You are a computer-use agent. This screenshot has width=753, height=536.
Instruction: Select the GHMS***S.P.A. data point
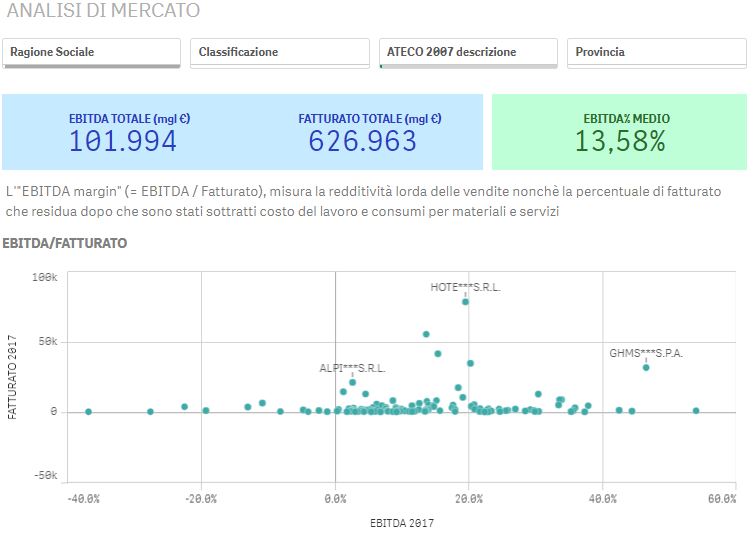(646, 367)
